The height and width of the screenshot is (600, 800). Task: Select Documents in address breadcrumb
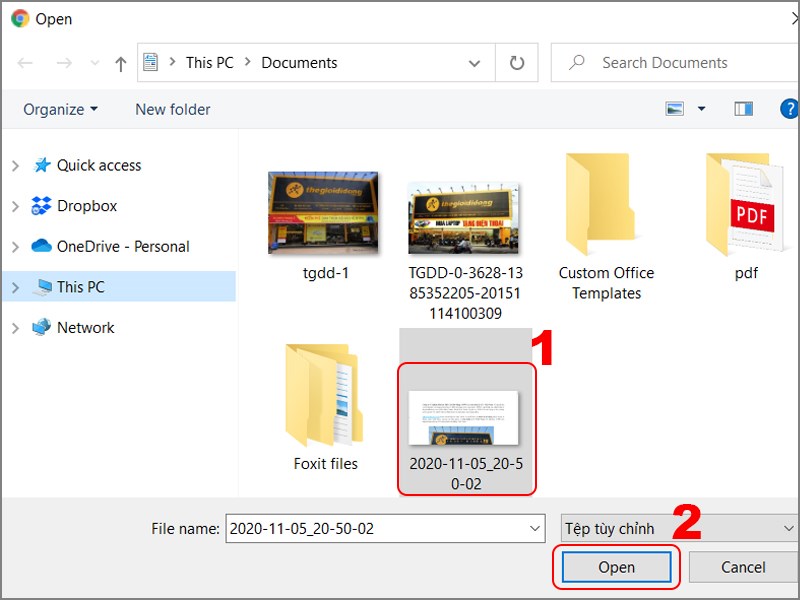(299, 63)
